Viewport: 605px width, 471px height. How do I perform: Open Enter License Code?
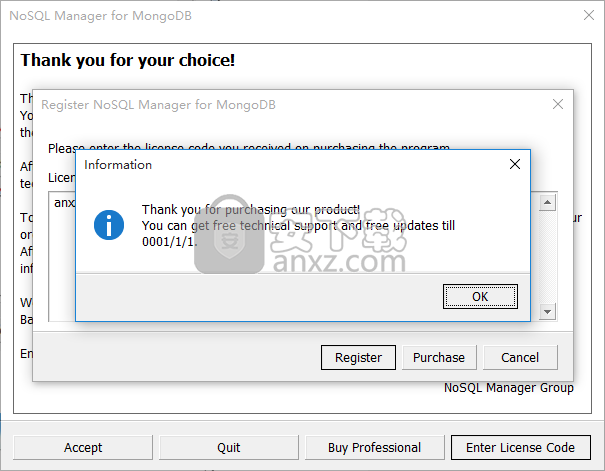click(x=521, y=447)
